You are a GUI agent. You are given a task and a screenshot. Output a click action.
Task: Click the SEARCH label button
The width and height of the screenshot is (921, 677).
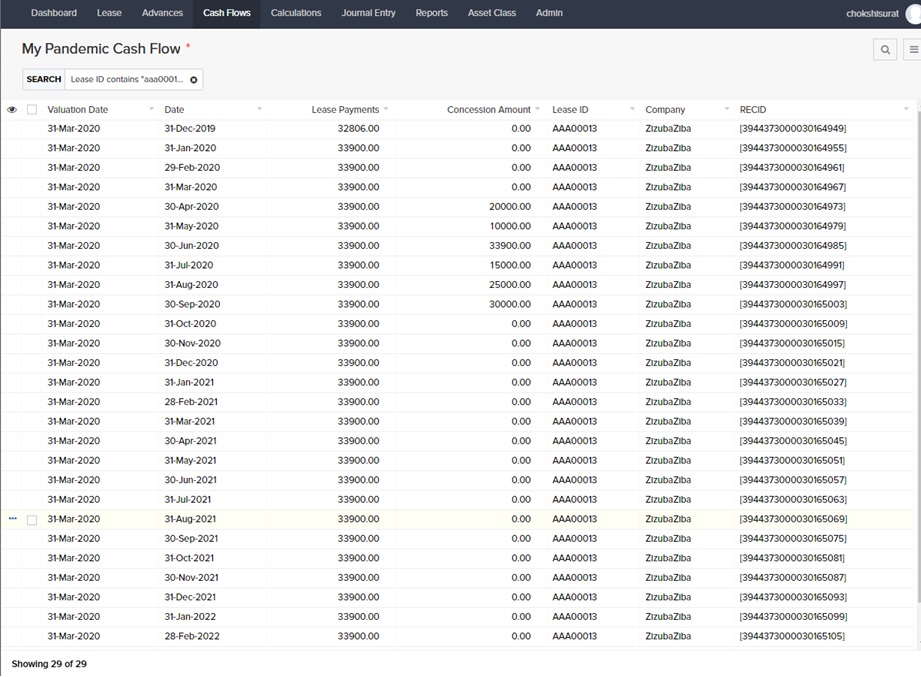[44, 80]
